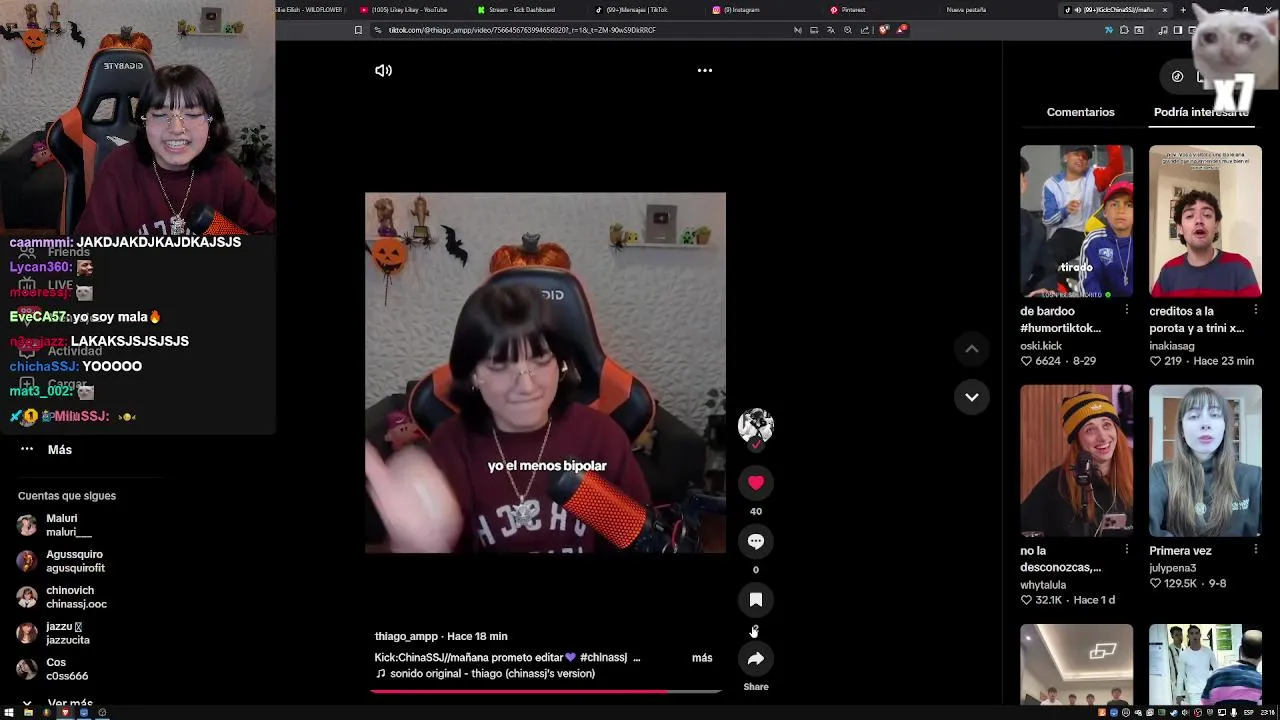The width and height of the screenshot is (1280, 720).
Task: Click the three-dot Más icon in the sidebar
Action: (x=27, y=449)
